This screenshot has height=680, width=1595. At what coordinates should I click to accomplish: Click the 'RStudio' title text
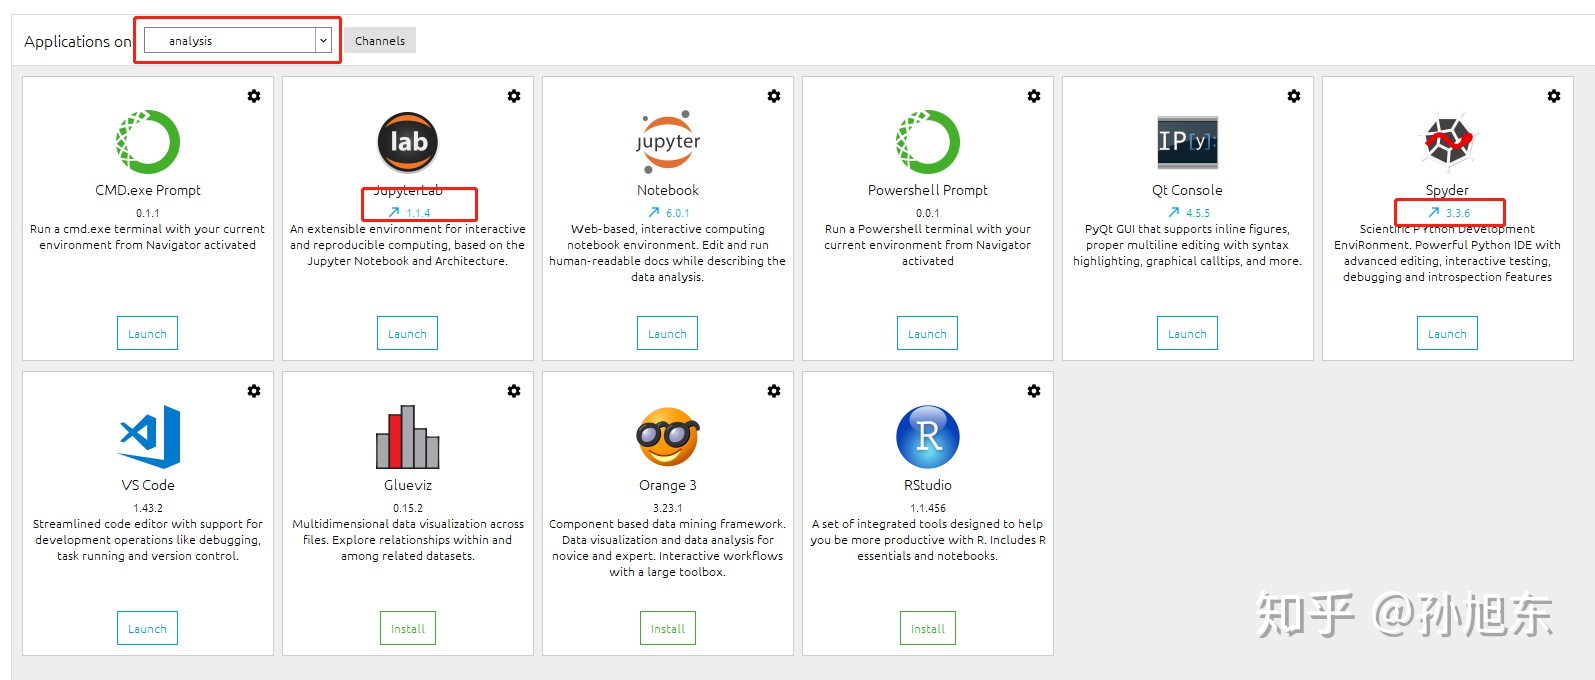click(x=928, y=485)
